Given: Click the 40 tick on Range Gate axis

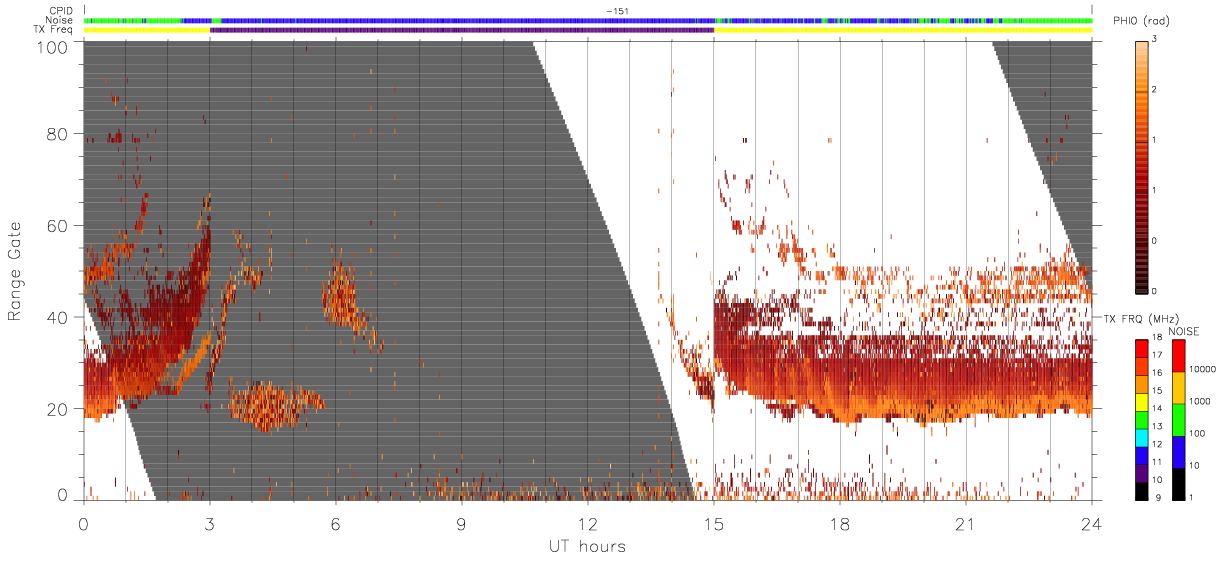Looking at the screenshot, I should [x=57, y=317].
